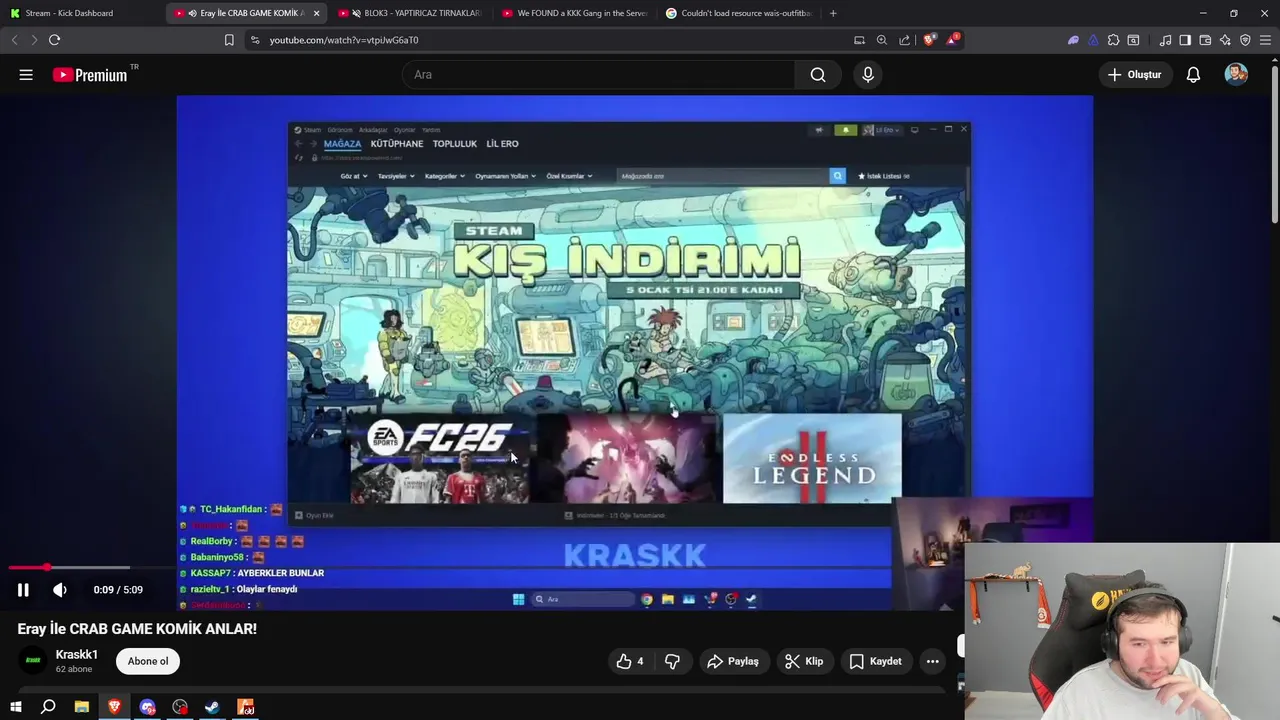Open the Windows Start menu
Screen dimensions: 1280x720
[x=16, y=707]
